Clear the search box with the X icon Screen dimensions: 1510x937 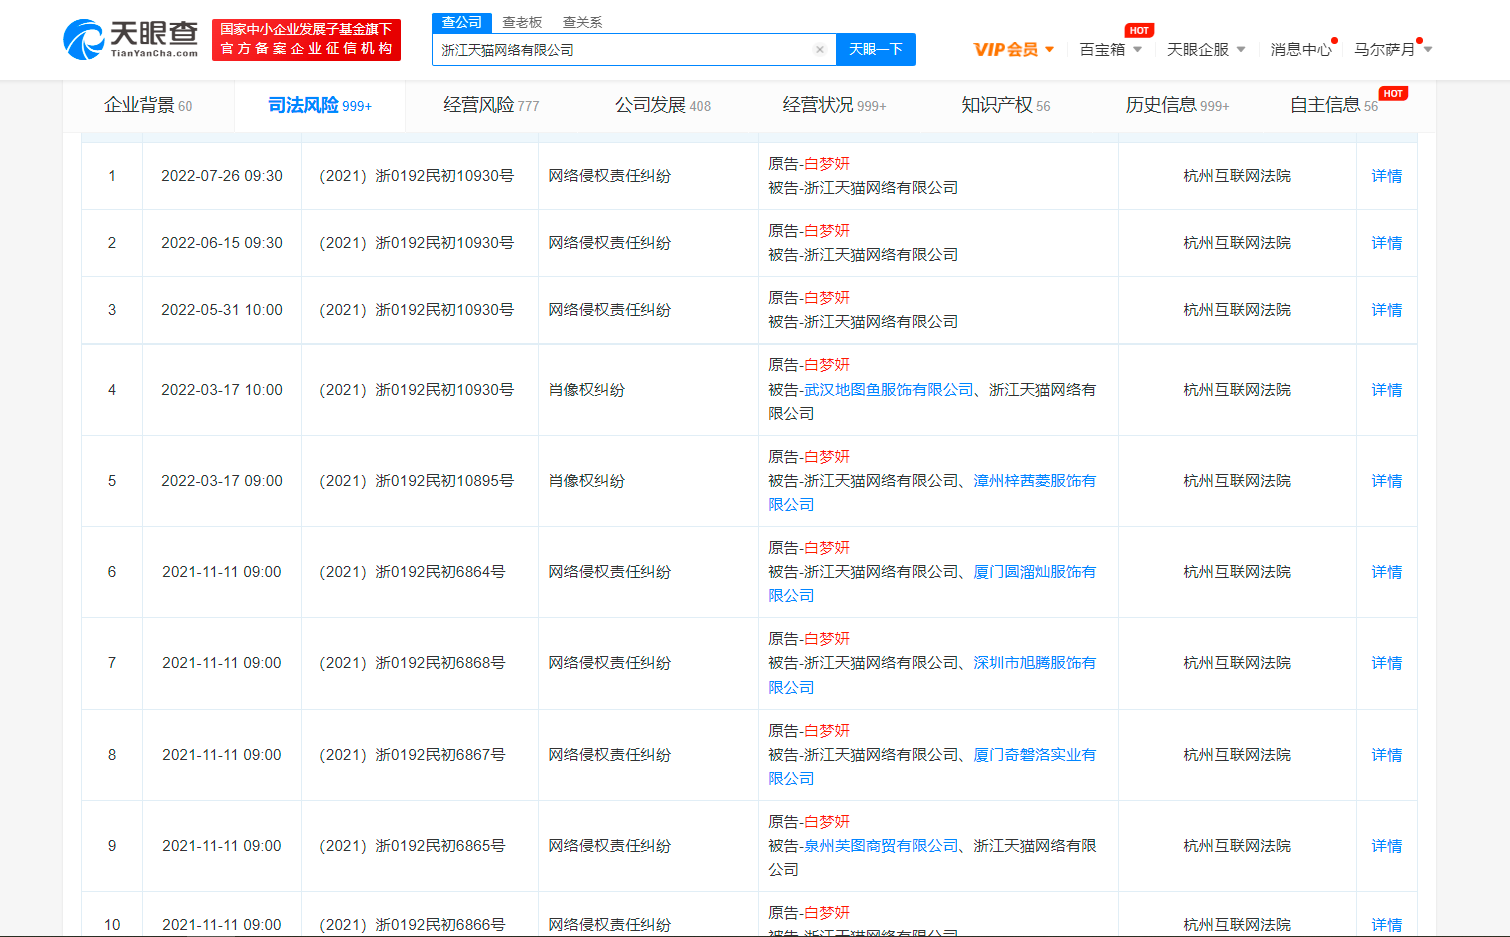click(x=820, y=50)
